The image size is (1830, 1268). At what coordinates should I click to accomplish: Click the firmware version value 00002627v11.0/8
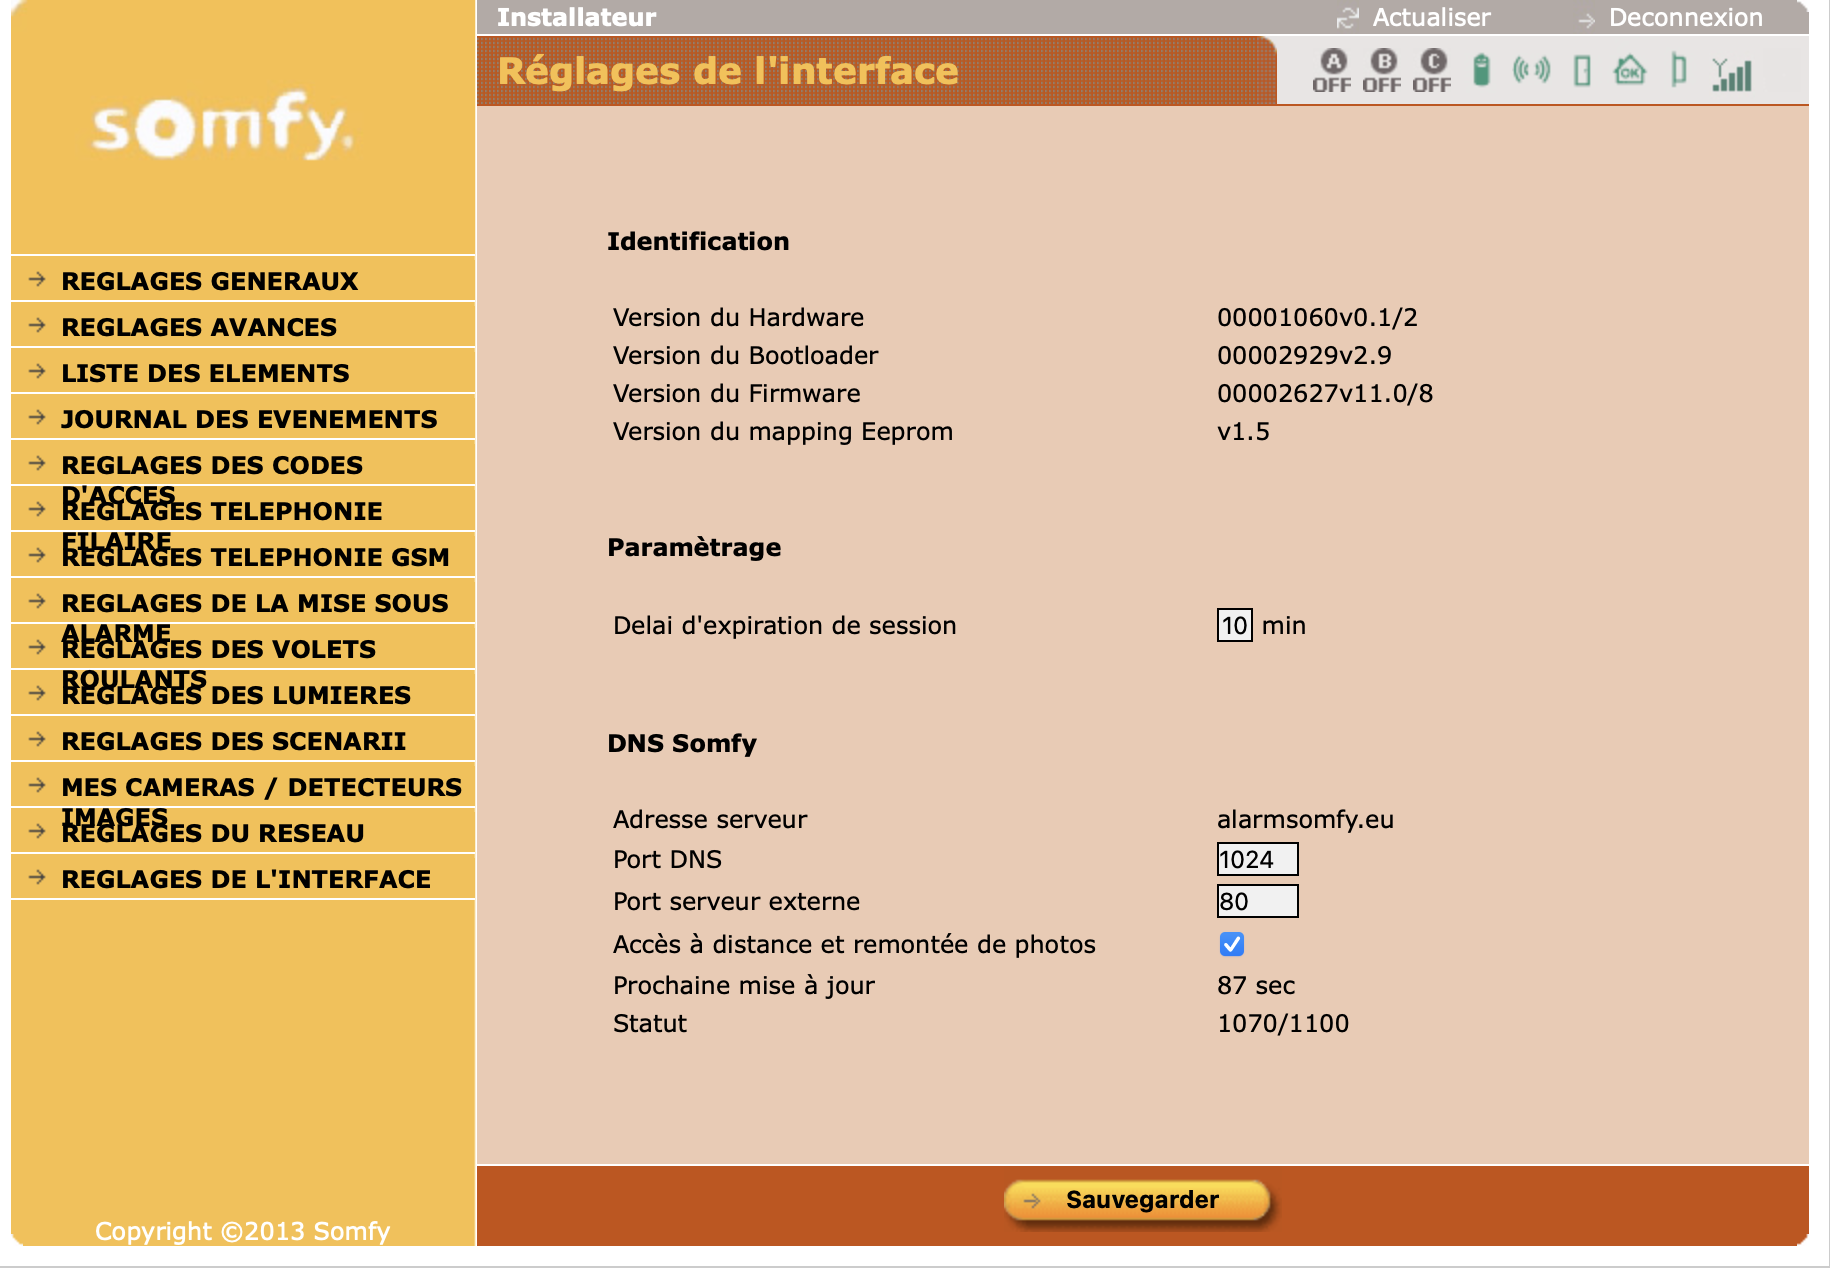pyautogui.click(x=1325, y=393)
